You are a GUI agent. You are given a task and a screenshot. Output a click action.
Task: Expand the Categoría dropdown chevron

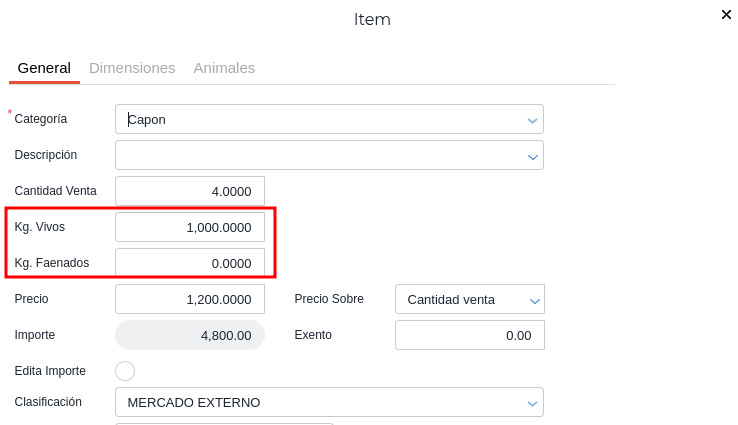532,120
